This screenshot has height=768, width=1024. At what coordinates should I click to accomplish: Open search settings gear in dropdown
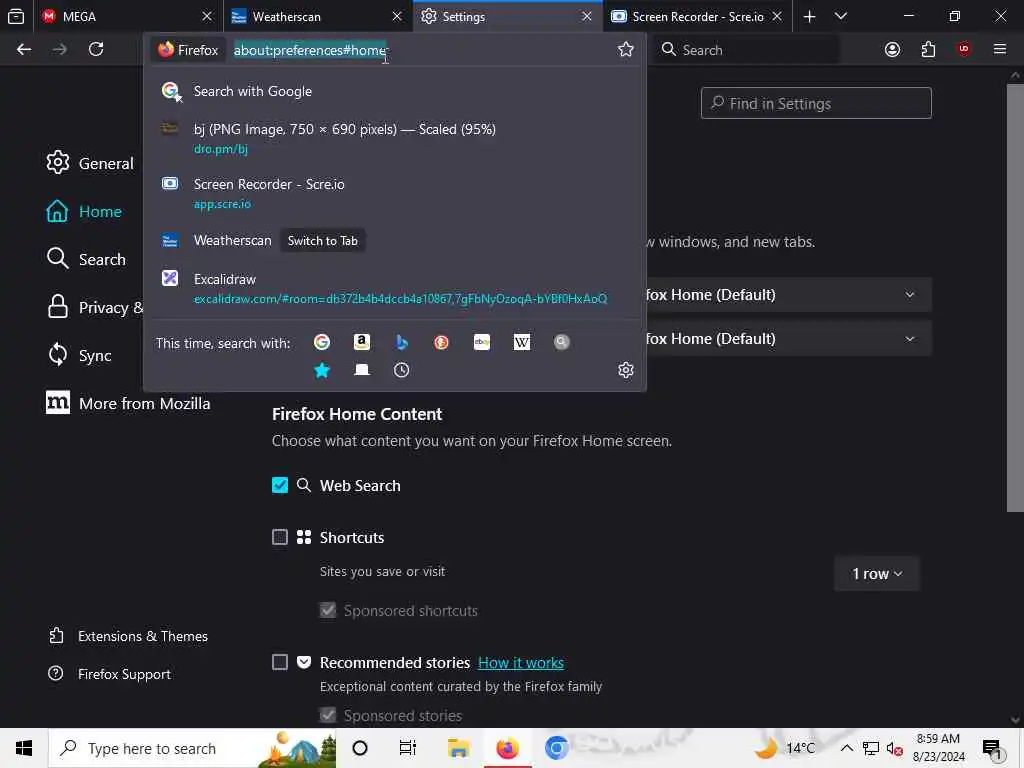pos(626,370)
